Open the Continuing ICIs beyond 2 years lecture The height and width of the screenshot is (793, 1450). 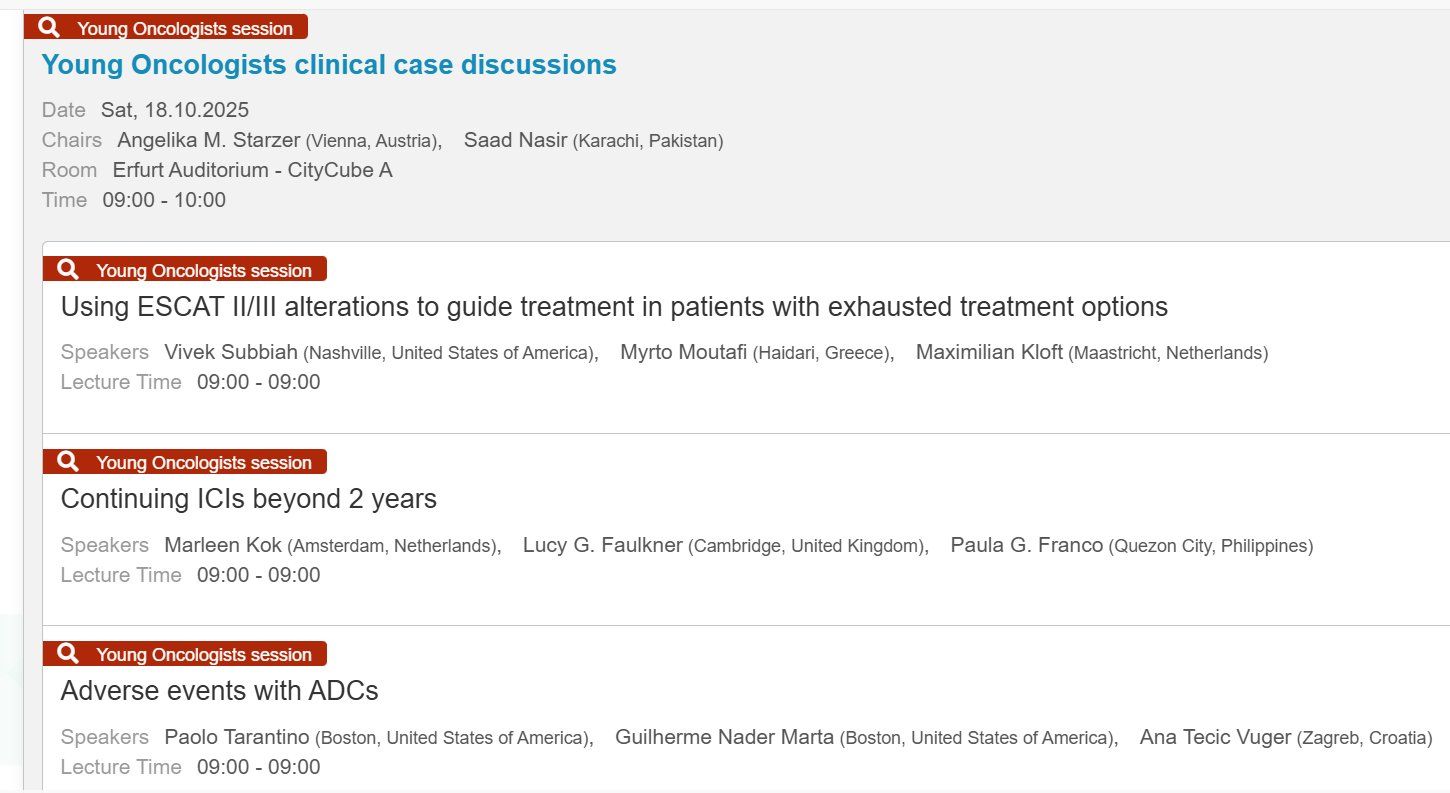(249, 498)
